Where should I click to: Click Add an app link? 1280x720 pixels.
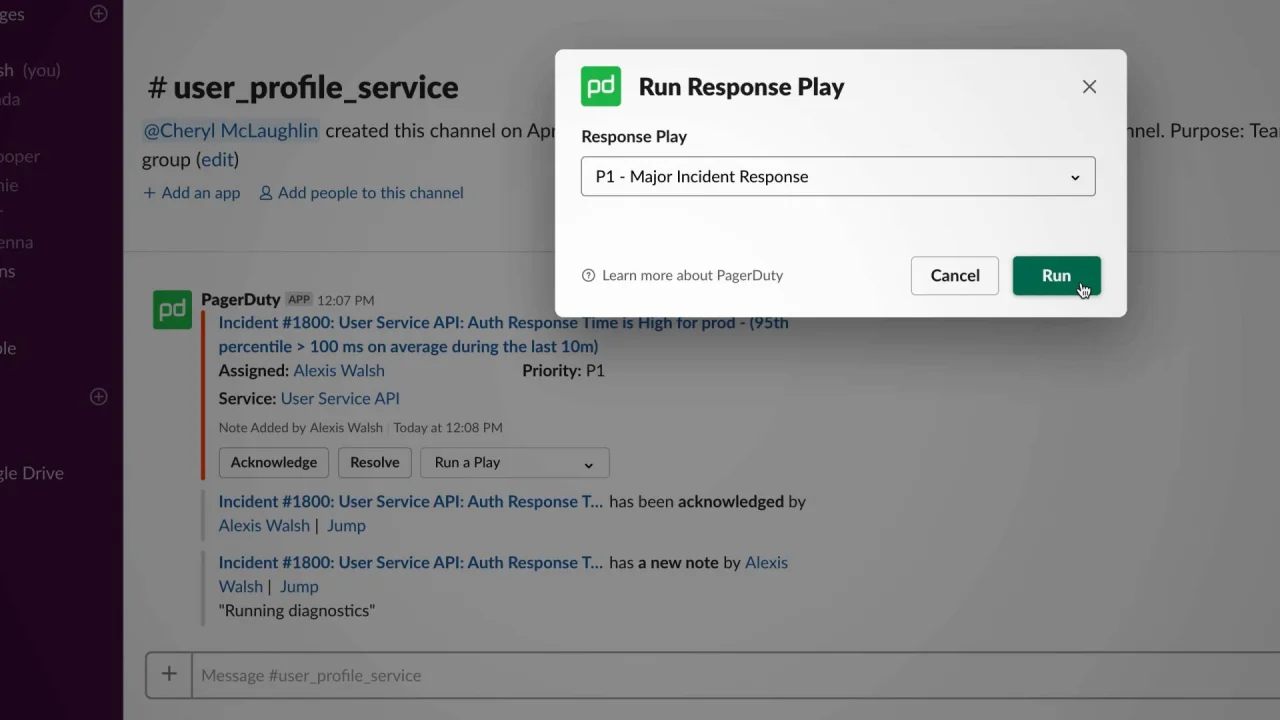192,192
